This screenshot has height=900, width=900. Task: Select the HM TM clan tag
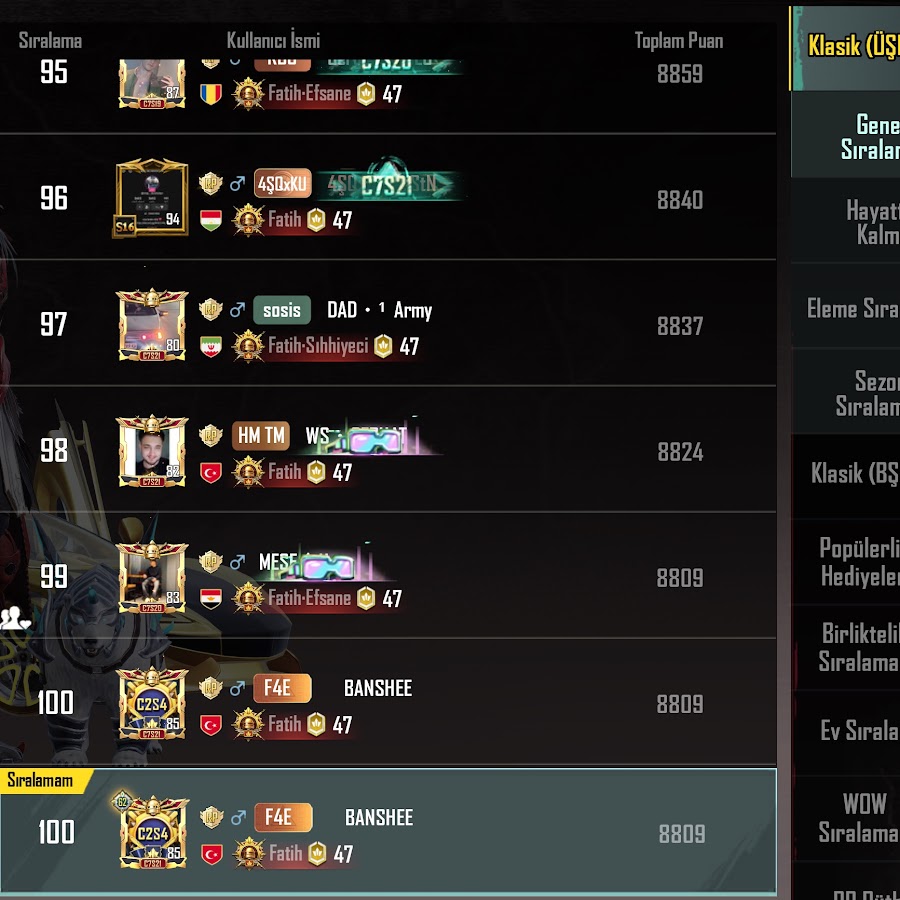(x=261, y=436)
